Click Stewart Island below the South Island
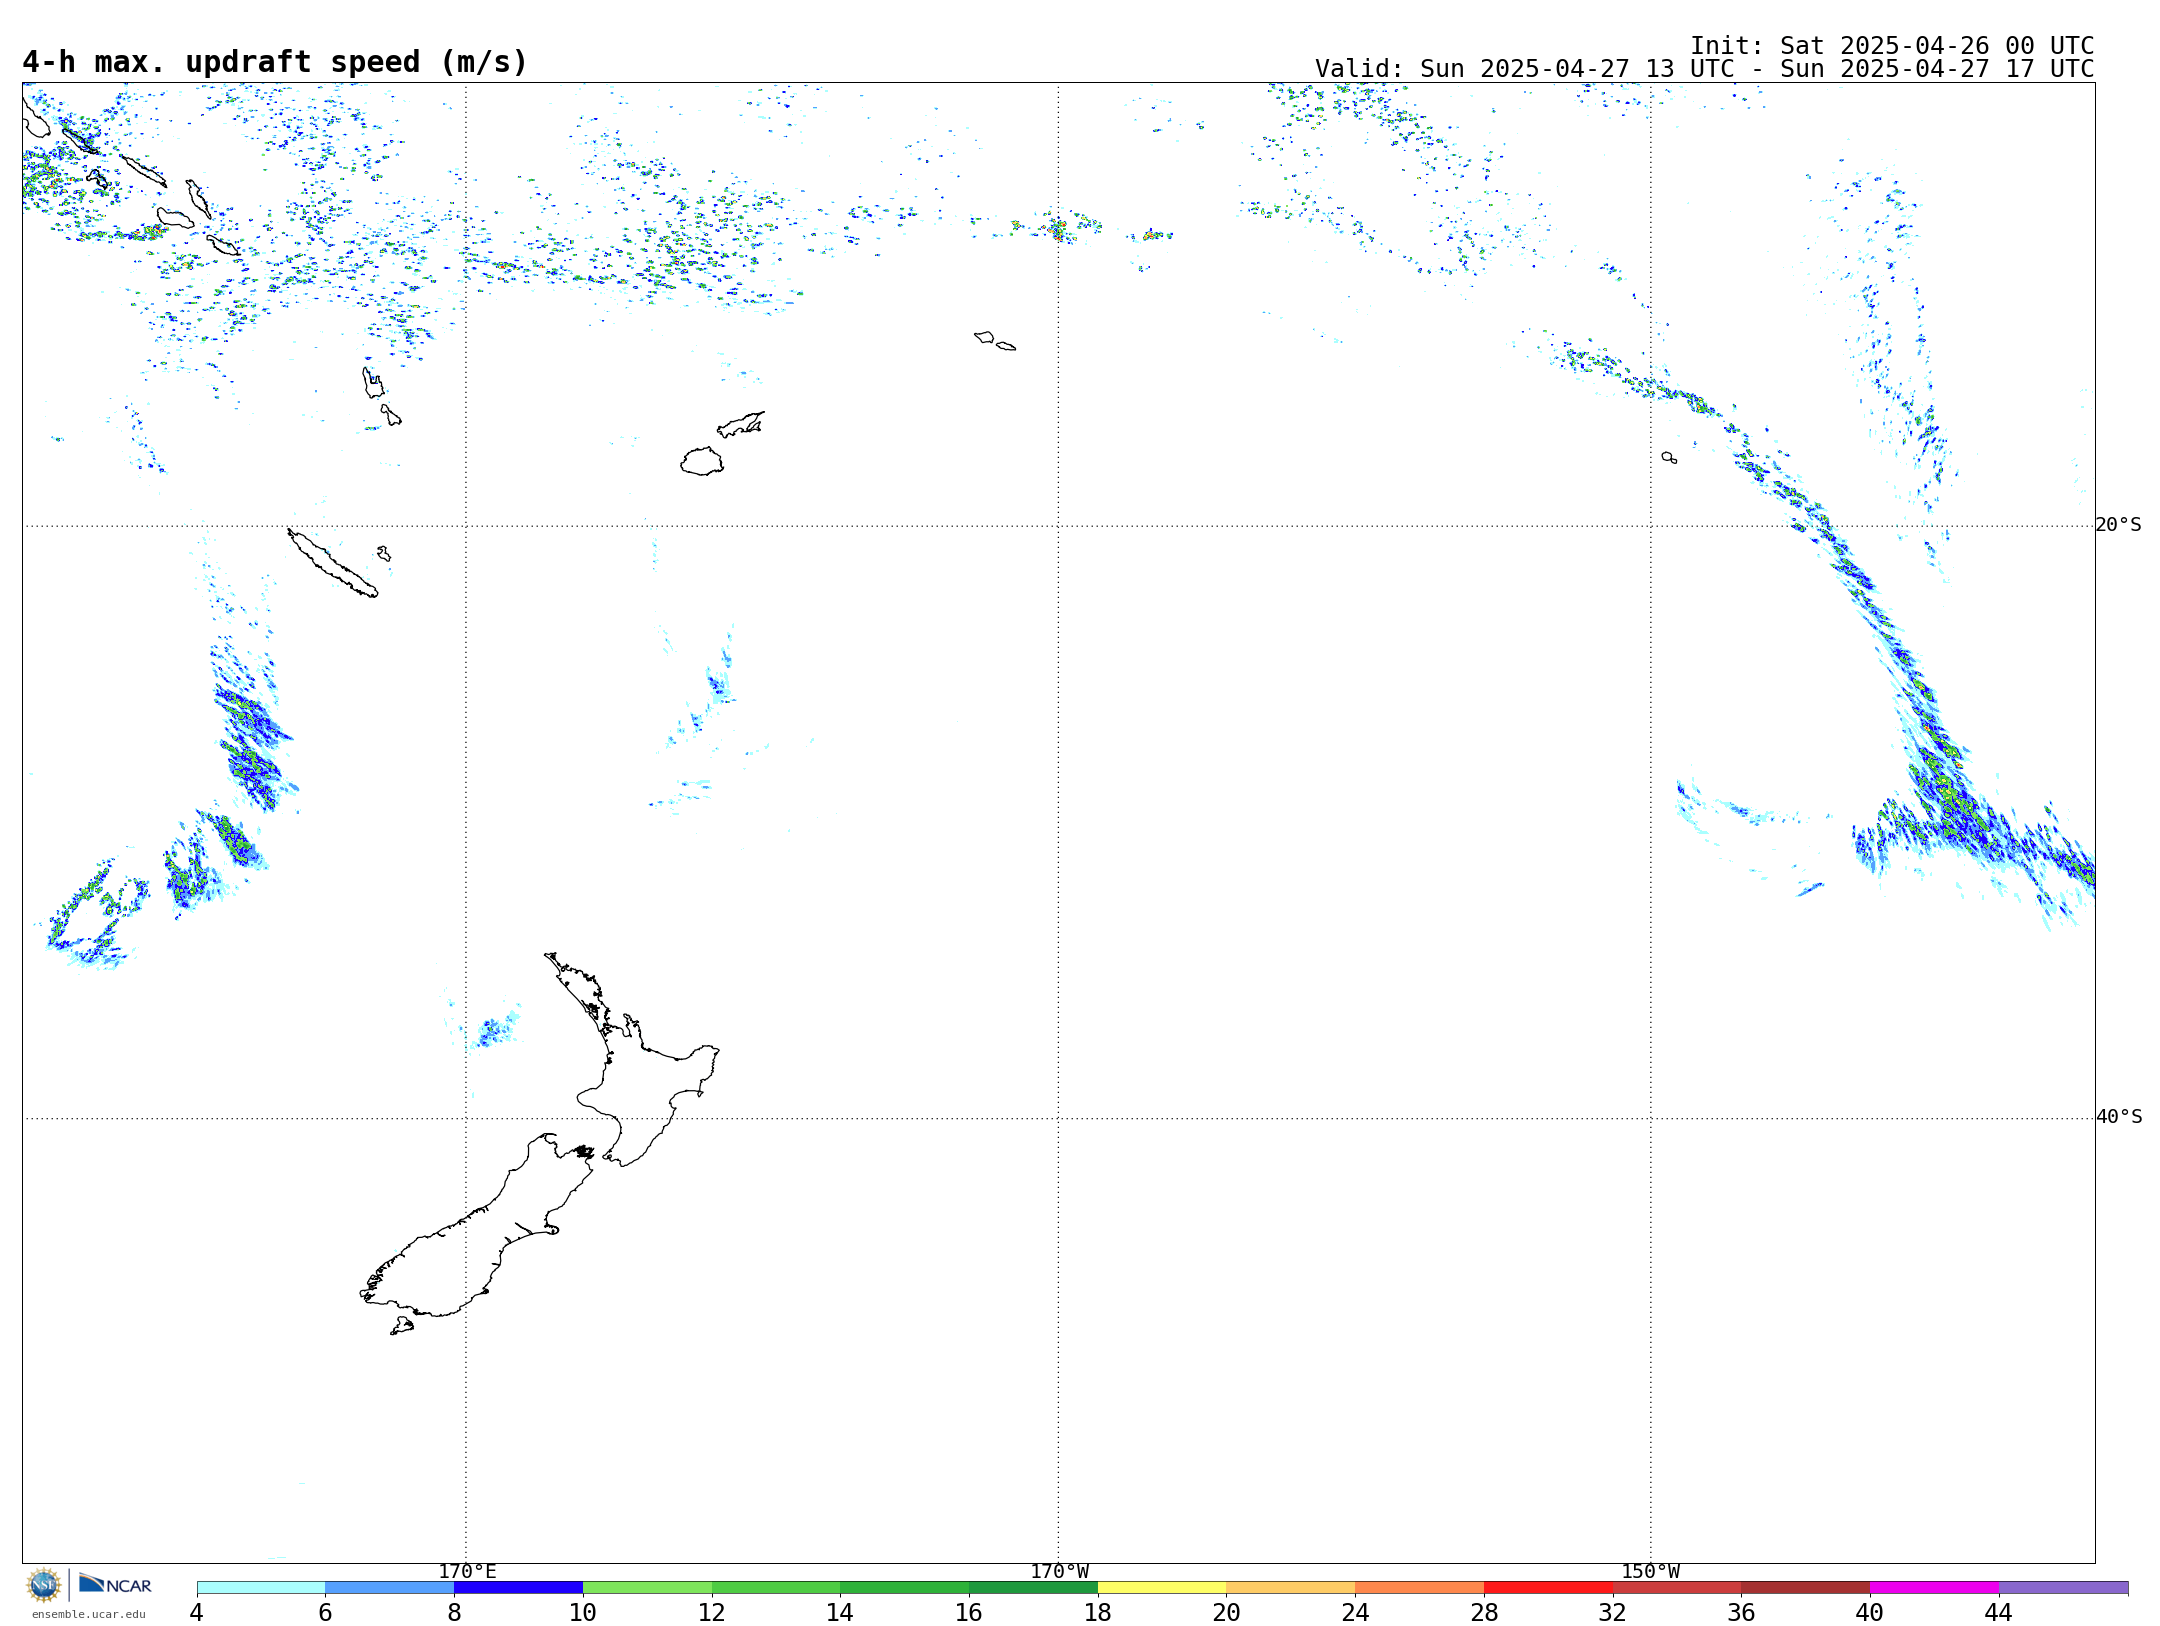 [402, 1327]
